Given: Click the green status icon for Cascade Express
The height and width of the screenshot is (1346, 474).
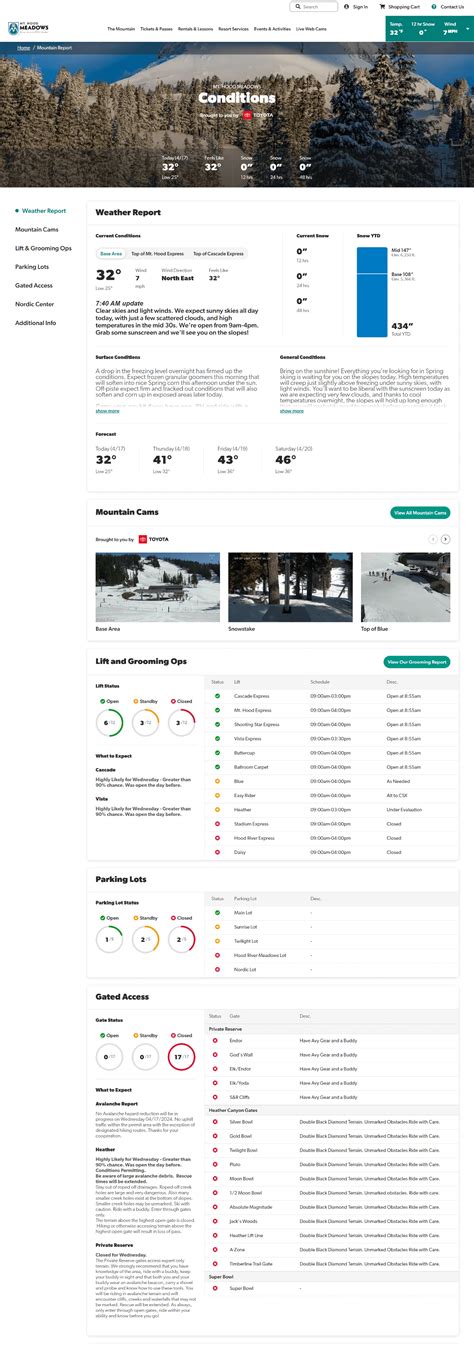Looking at the screenshot, I should [x=217, y=694].
